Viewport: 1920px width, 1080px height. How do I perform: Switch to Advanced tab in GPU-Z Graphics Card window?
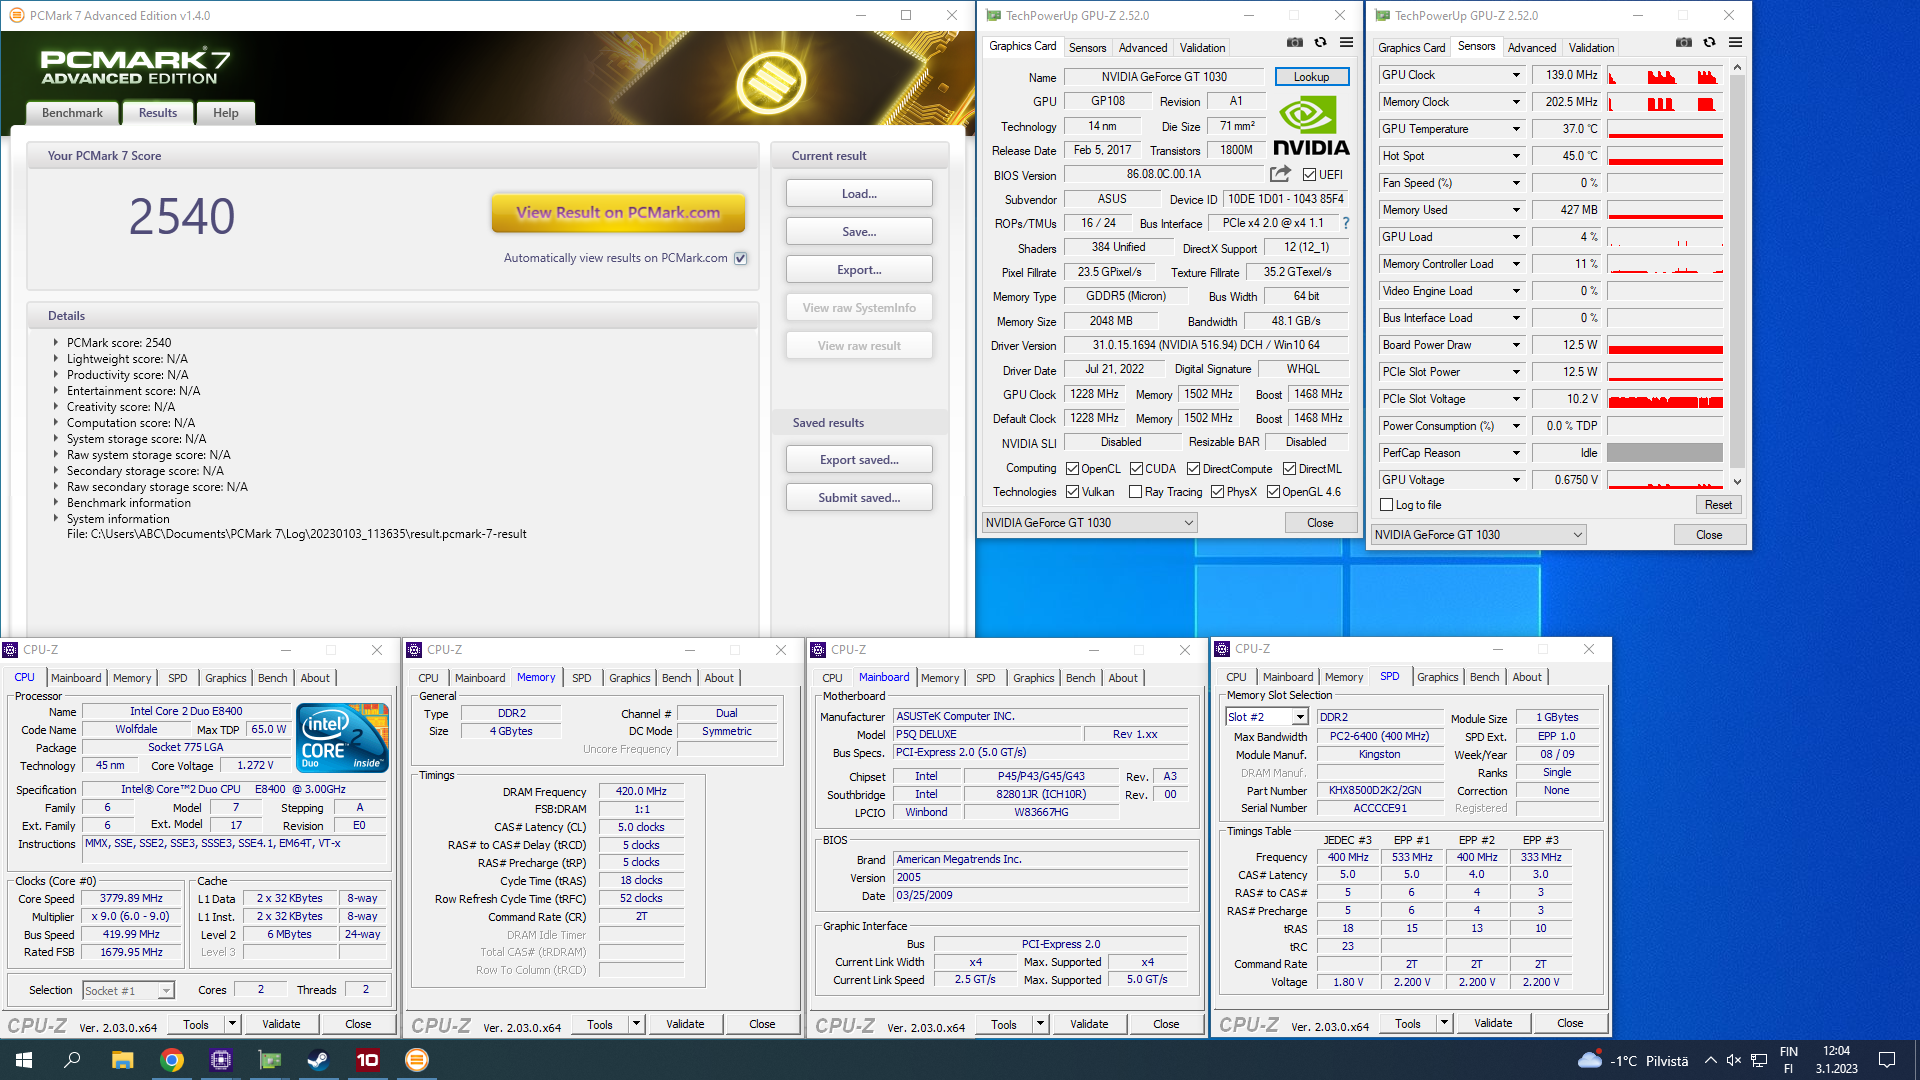click(1143, 47)
